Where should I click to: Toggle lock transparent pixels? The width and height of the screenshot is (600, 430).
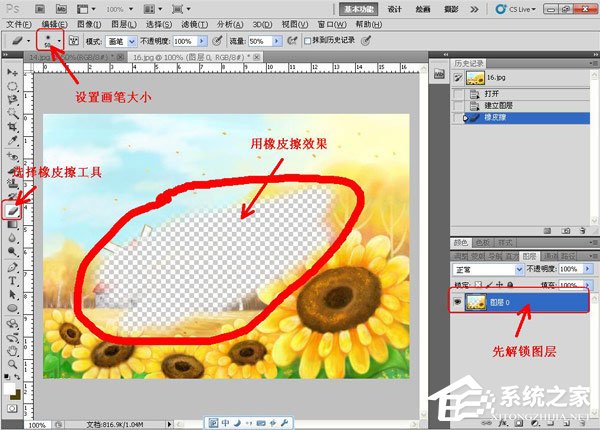click(478, 285)
